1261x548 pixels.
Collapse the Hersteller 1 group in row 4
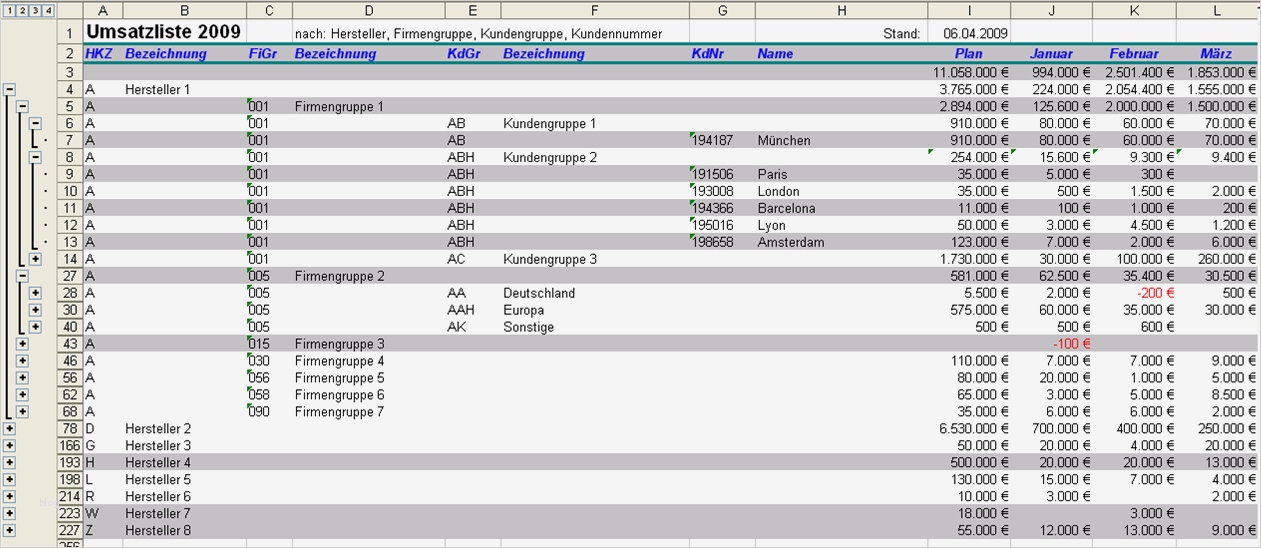9,89
